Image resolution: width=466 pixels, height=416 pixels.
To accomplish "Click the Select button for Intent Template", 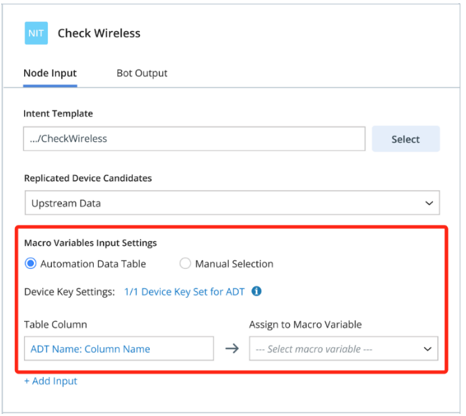I will pyautogui.click(x=406, y=139).
